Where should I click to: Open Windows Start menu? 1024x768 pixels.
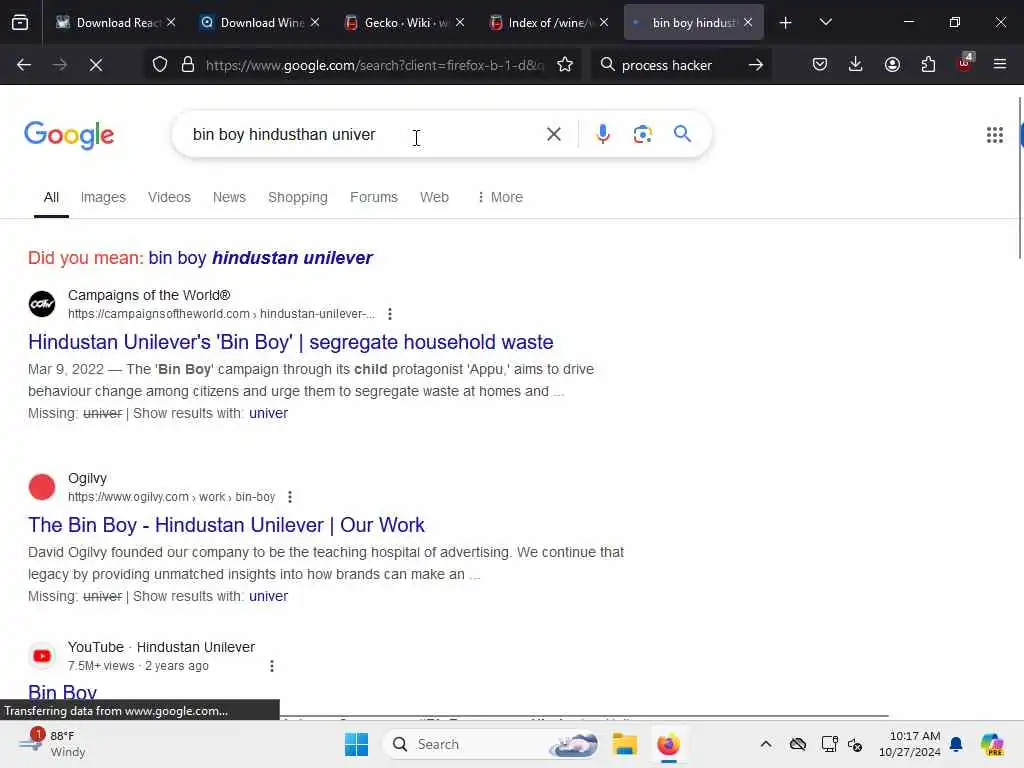[357, 744]
